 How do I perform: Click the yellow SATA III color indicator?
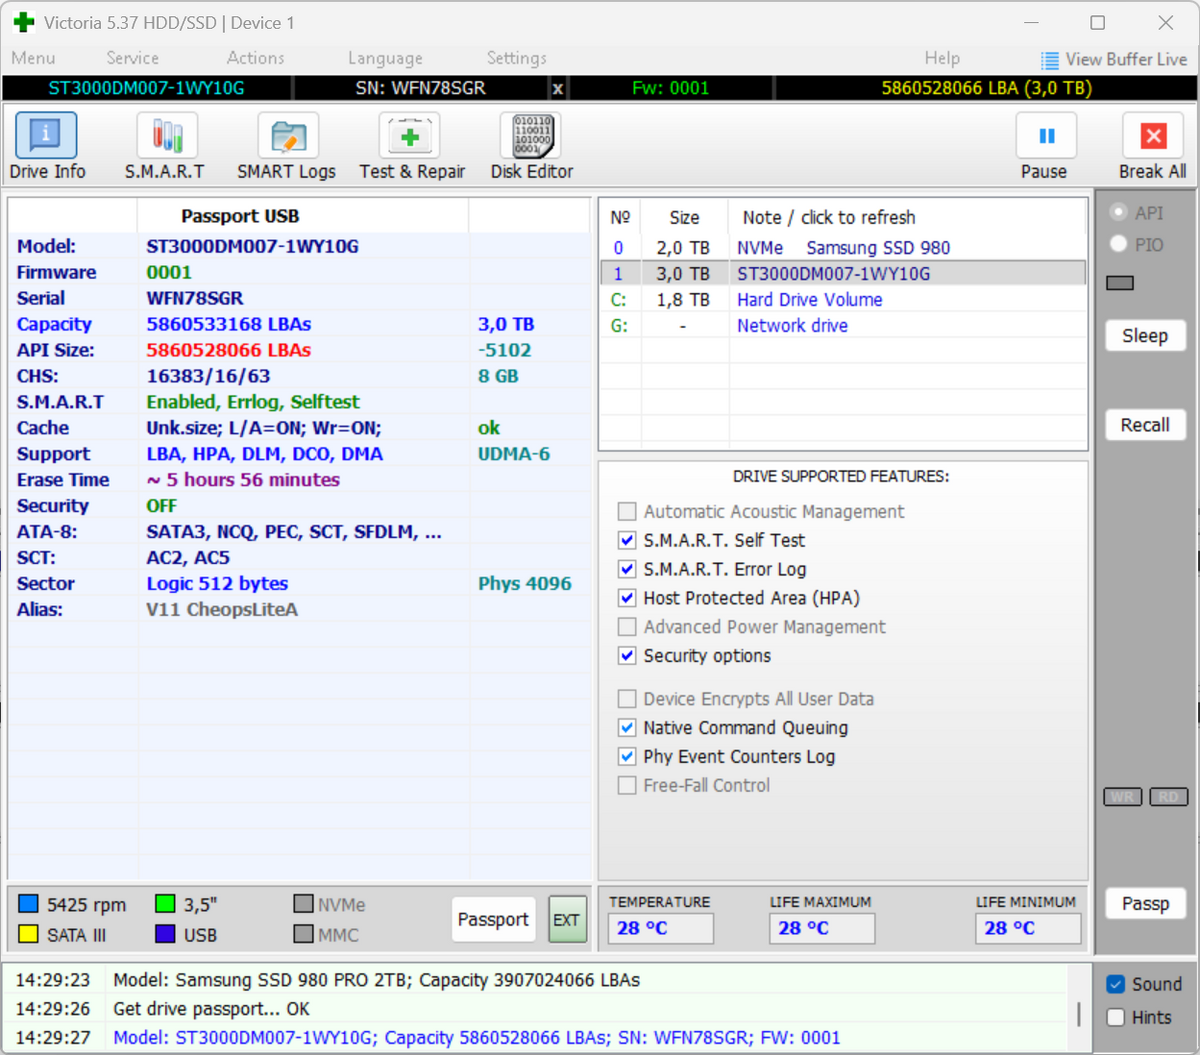28,934
